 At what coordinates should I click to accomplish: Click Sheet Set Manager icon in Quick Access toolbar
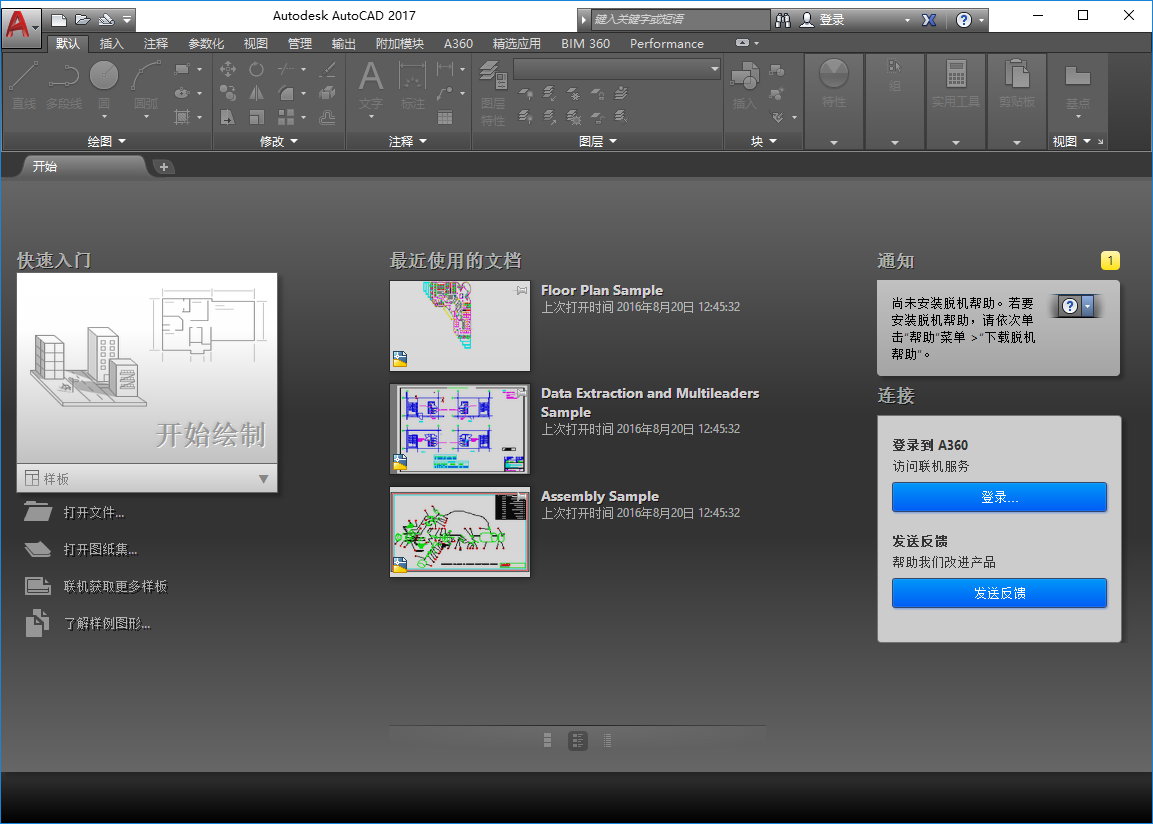pos(107,20)
